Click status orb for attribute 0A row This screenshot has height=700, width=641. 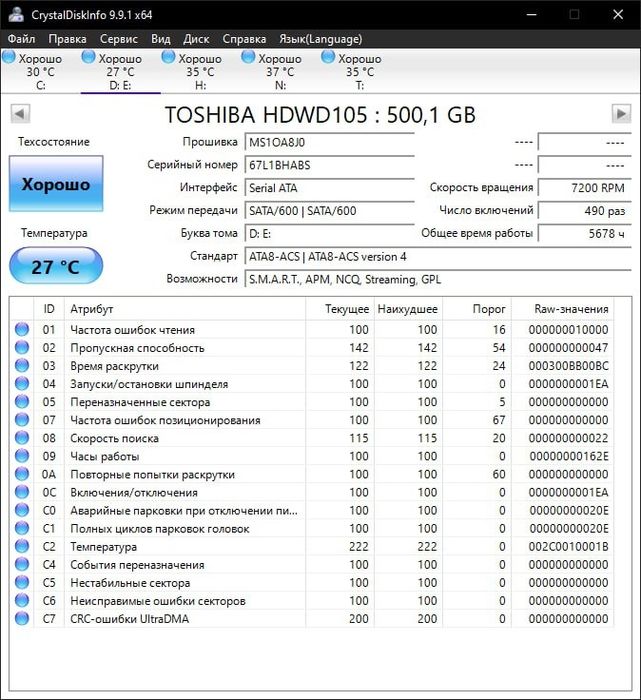click(x=22, y=474)
